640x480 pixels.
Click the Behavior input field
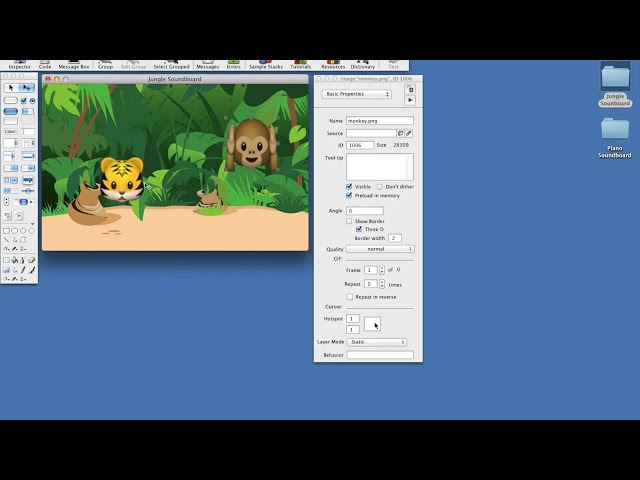[x=380, y=355]
